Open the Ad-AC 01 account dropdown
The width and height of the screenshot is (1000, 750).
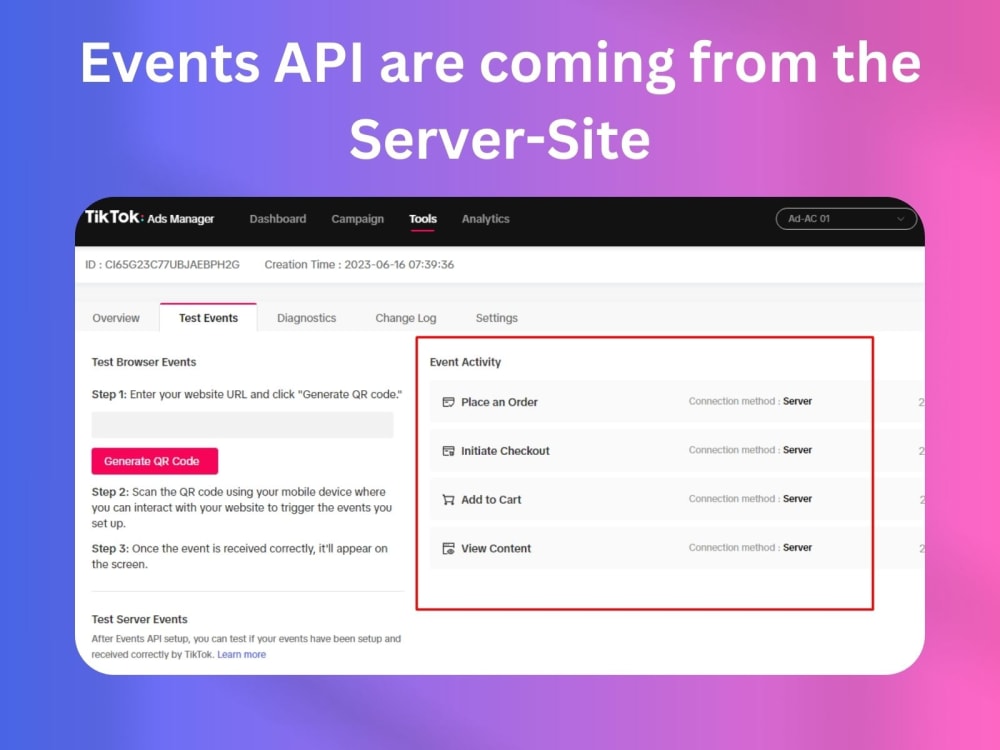click(x=845, y=218)
